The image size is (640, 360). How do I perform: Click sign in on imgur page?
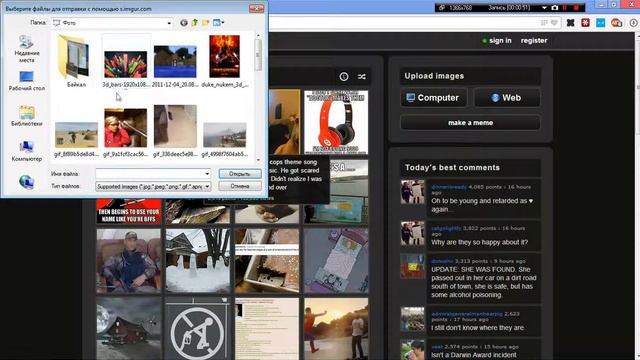click(x=500, y=40)
